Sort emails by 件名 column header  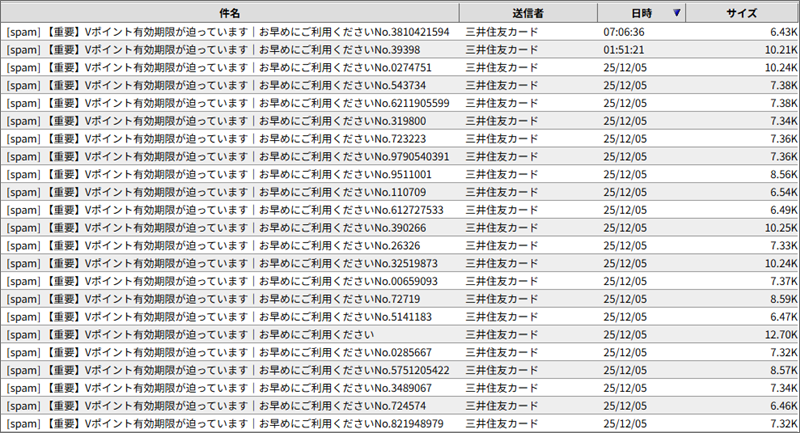click(229, 13)
